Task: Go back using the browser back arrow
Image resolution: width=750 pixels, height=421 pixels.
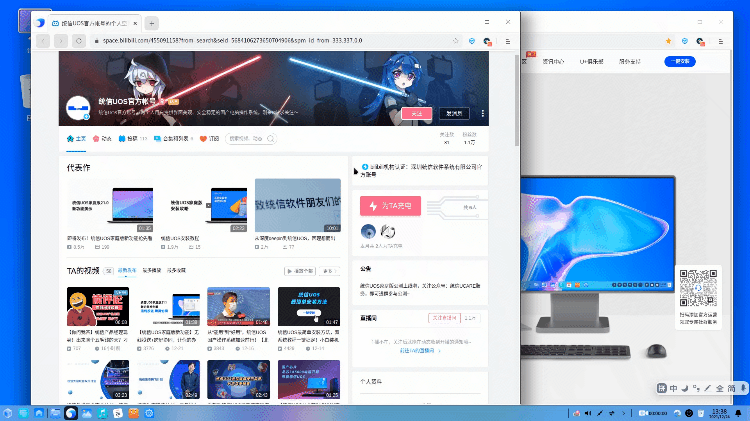Action: [x=43, y=41]
